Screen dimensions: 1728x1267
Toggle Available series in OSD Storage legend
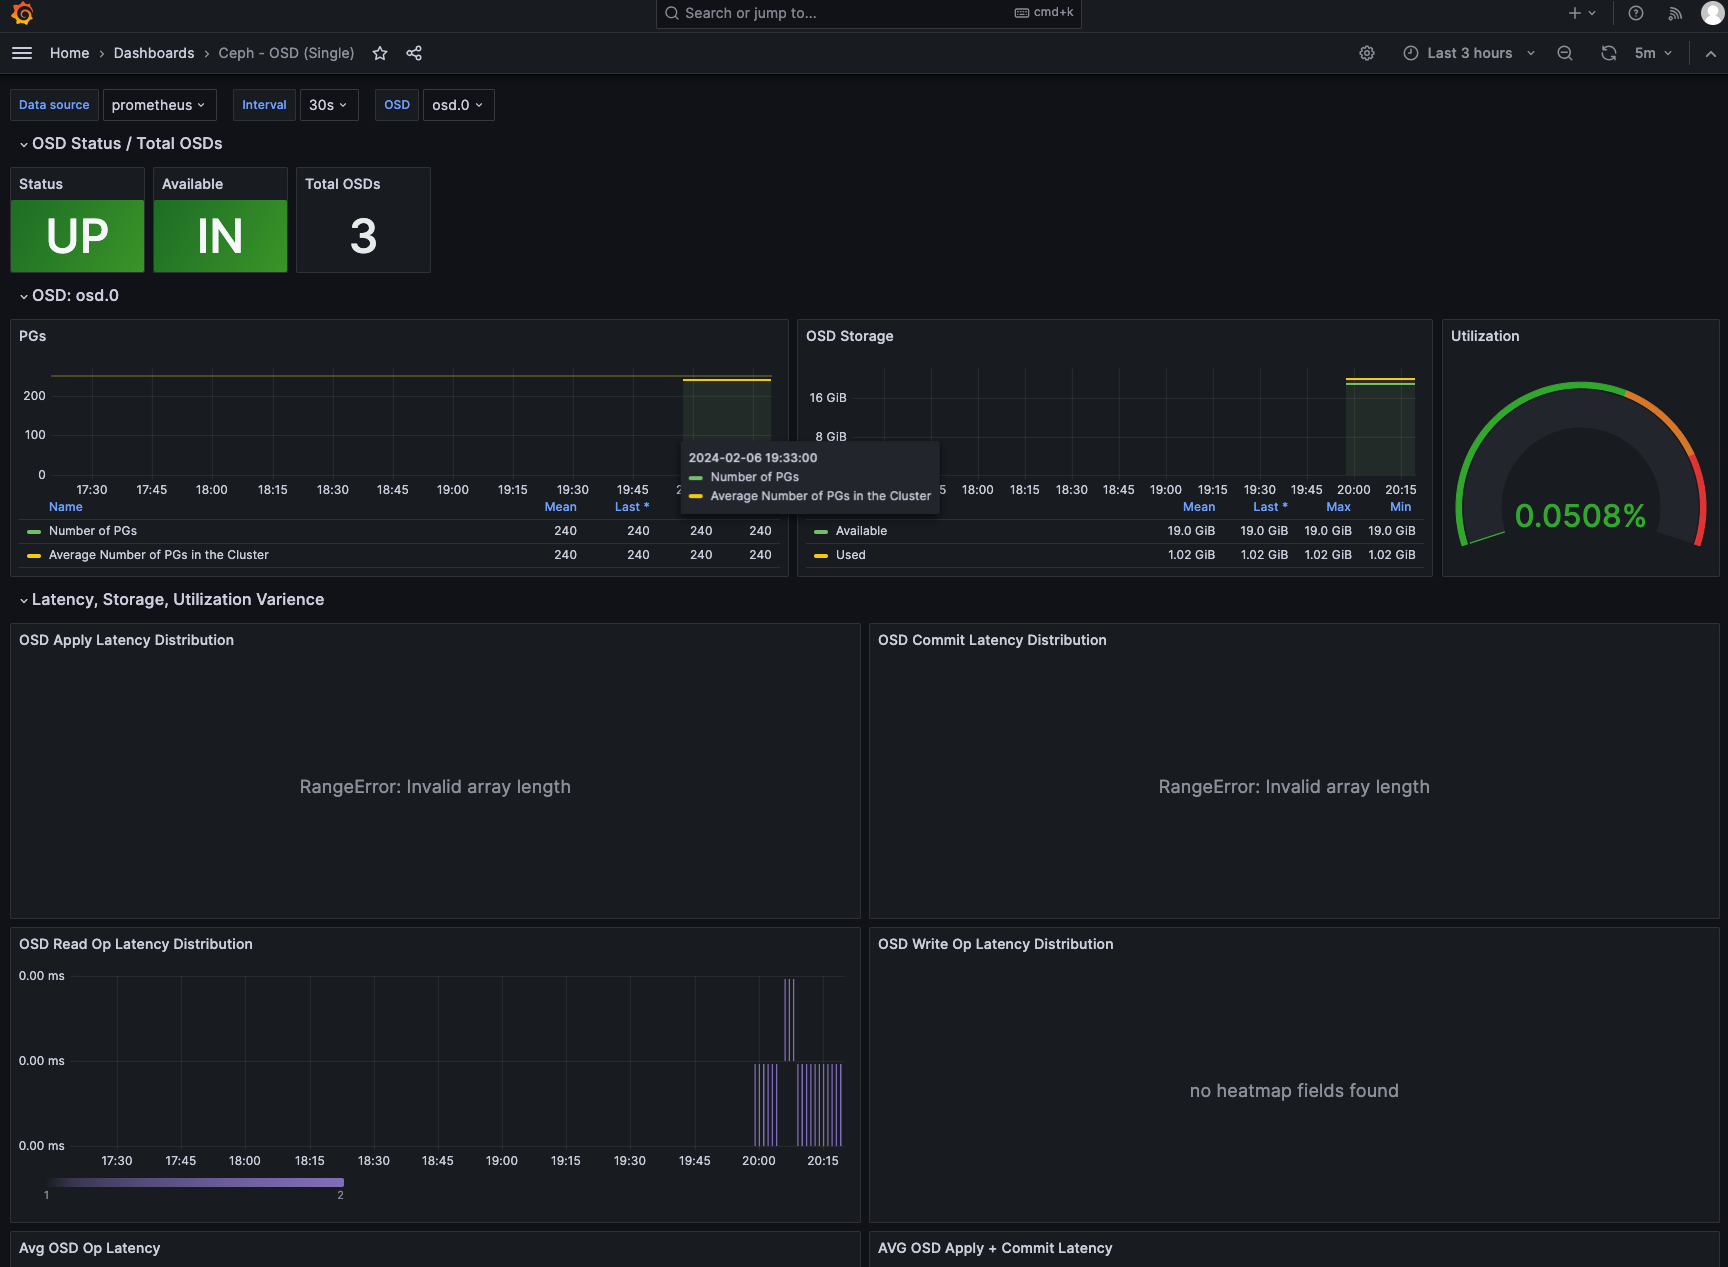click(x=861, y=531)
